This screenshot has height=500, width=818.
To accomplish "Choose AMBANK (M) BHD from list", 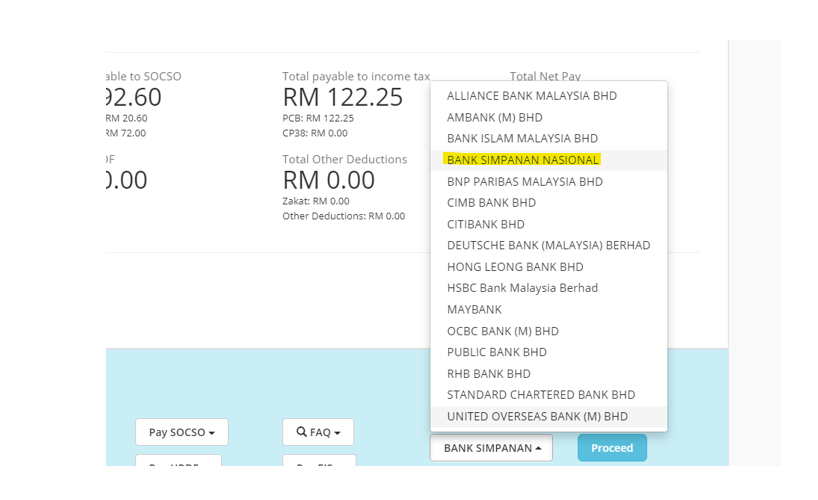I will [548, 117].
